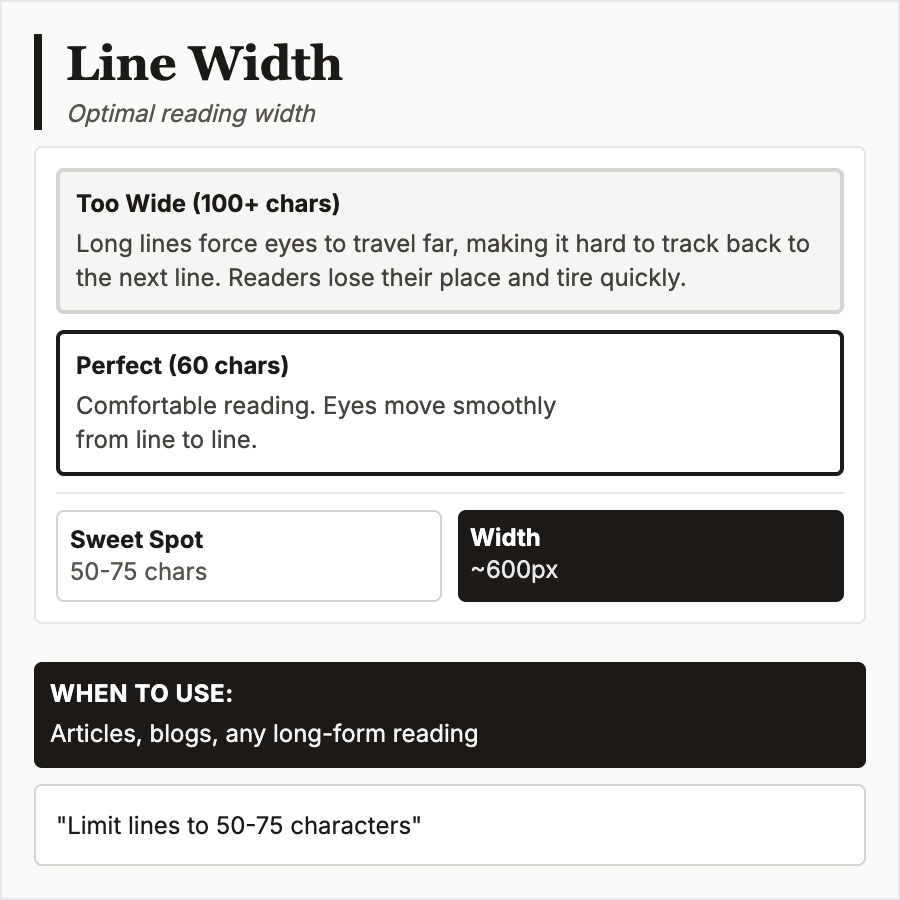
Task: Click the dark "Width" label
Action: (505, 538)
